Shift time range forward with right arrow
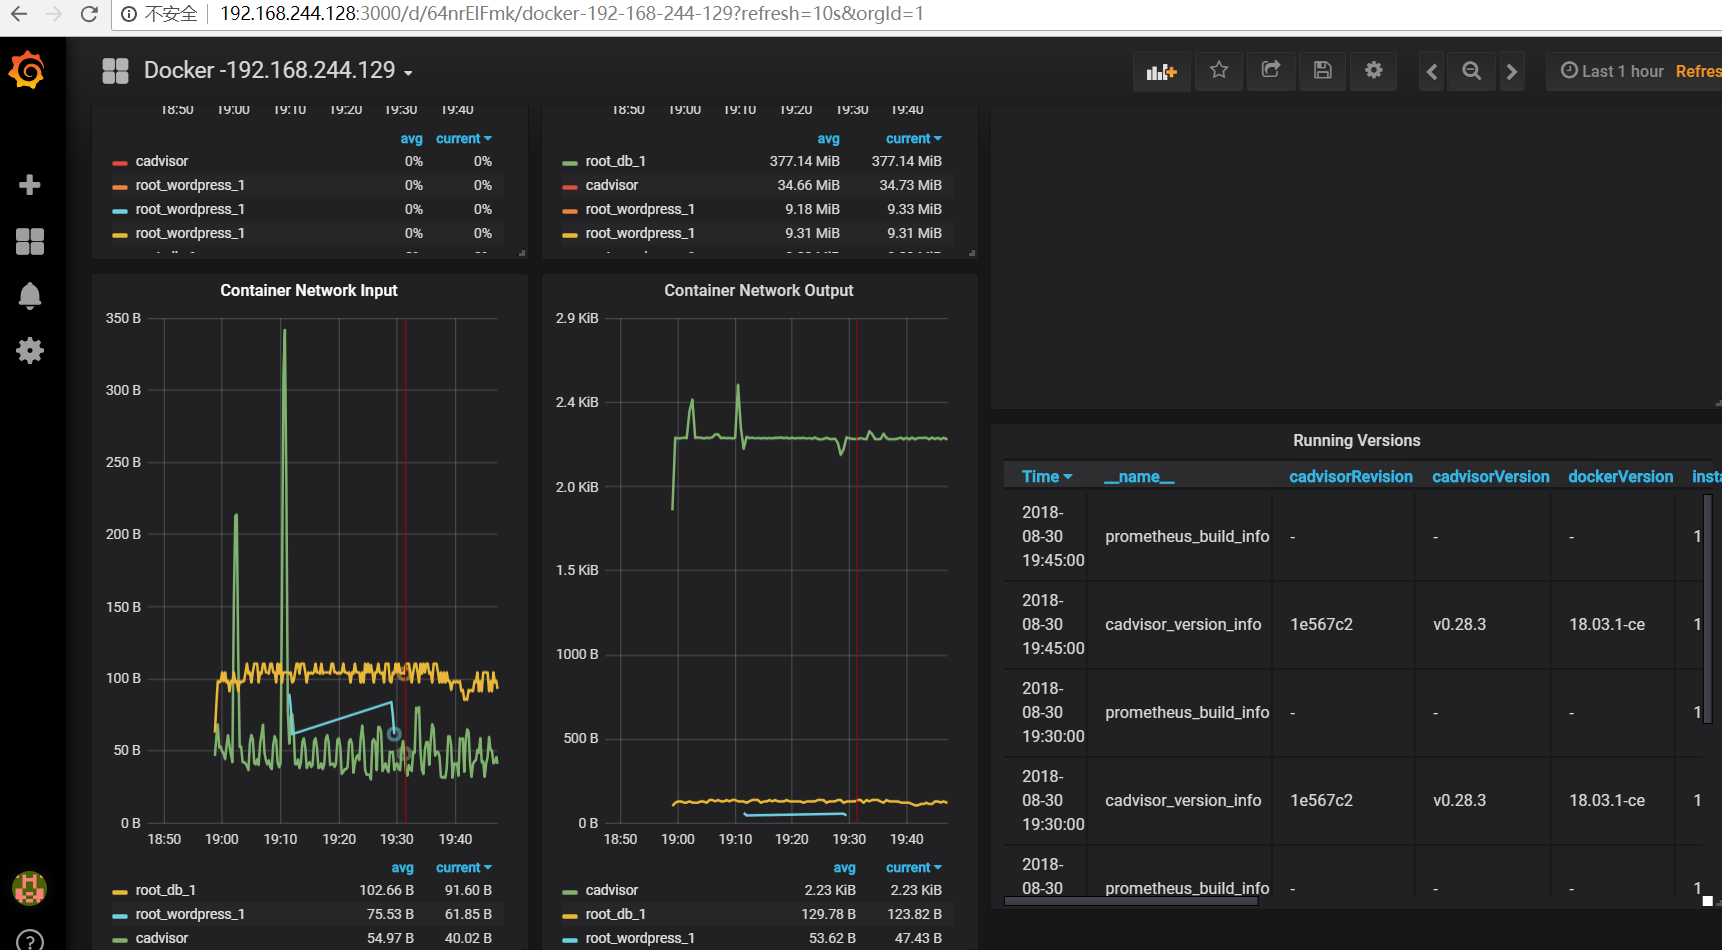The height and width of the screenshot is (950, 1722). coord(1512,71)
